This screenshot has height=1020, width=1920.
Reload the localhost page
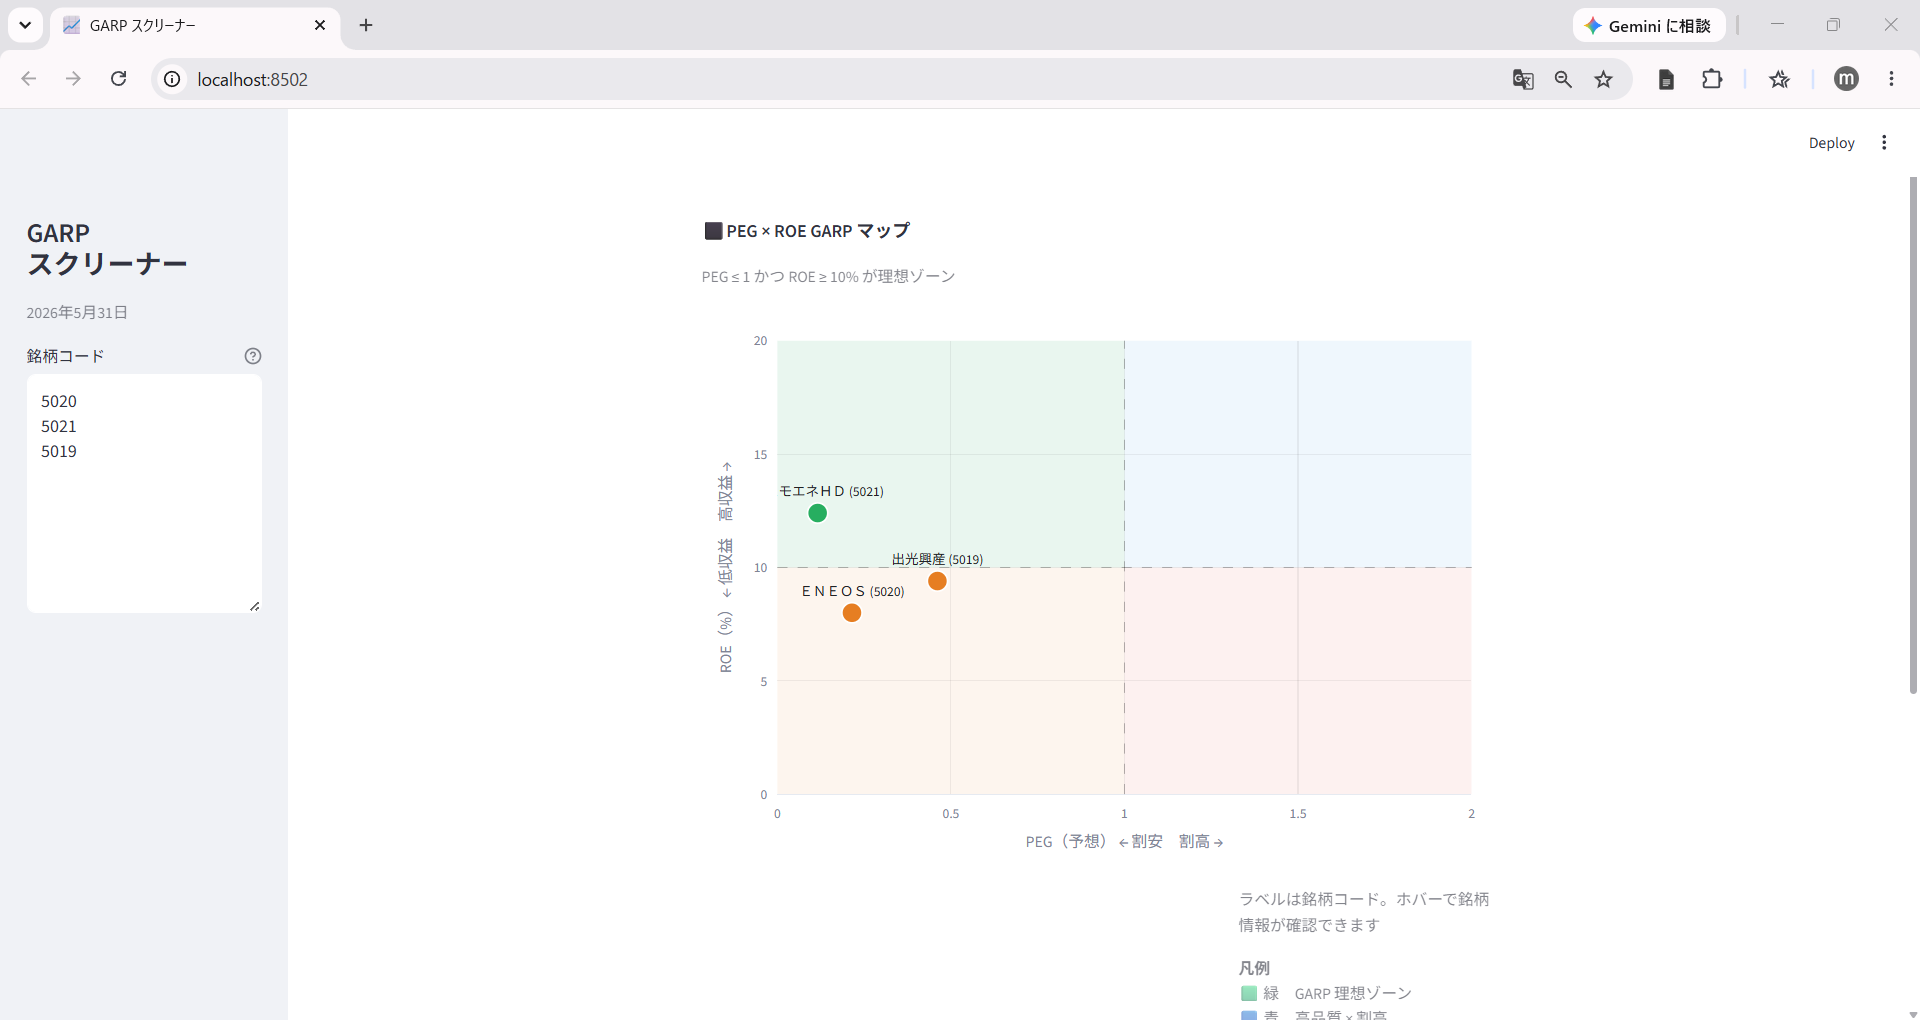(x=118, y=79)
